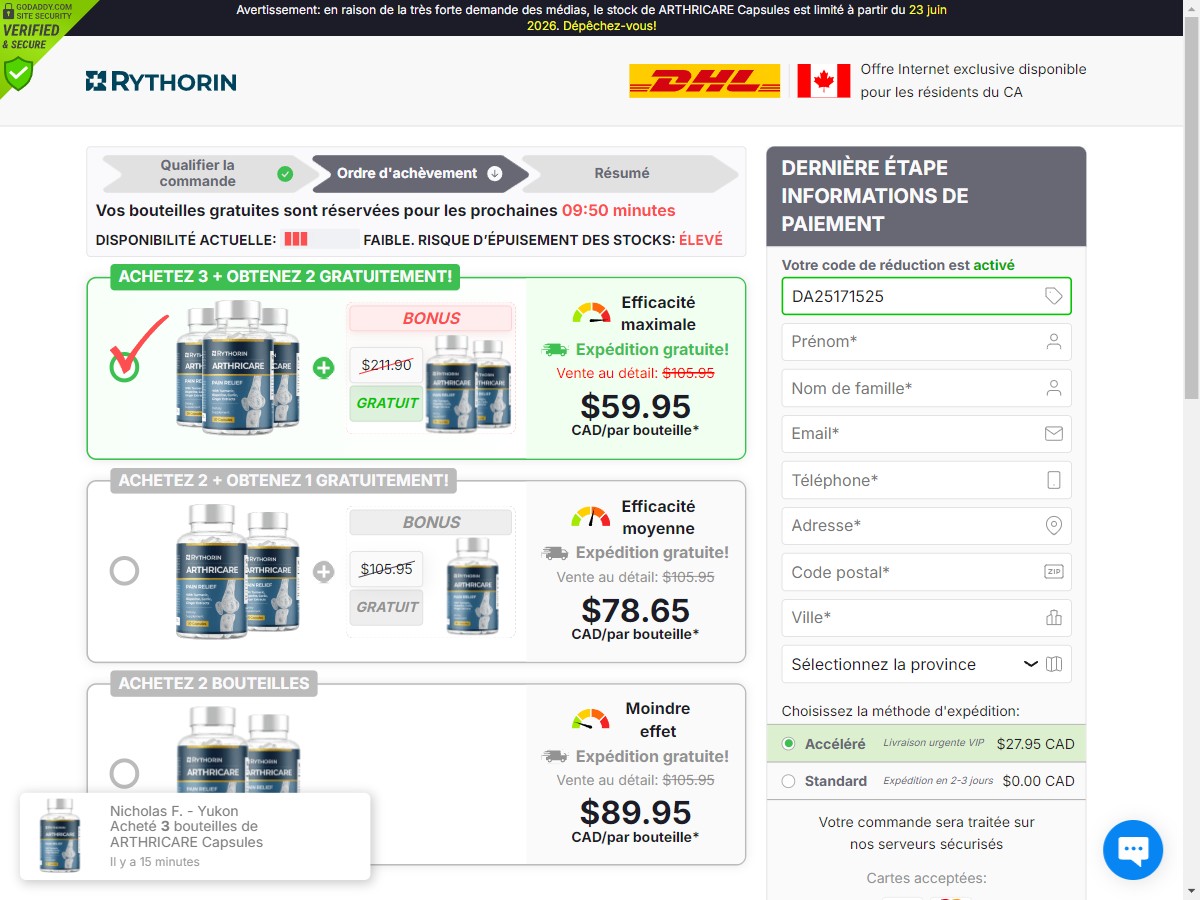
Task: Click the phone icon in Téléphone field
Action: click(x=1053, y=480)
